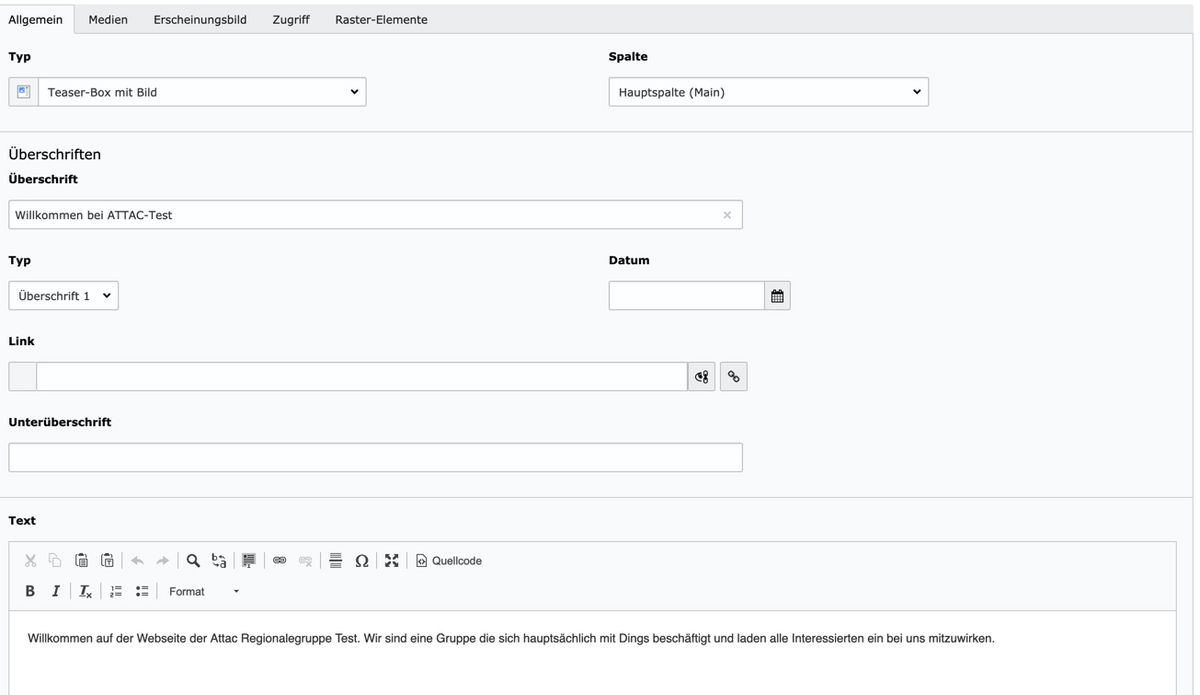Insert horizontal line icon

335,561
